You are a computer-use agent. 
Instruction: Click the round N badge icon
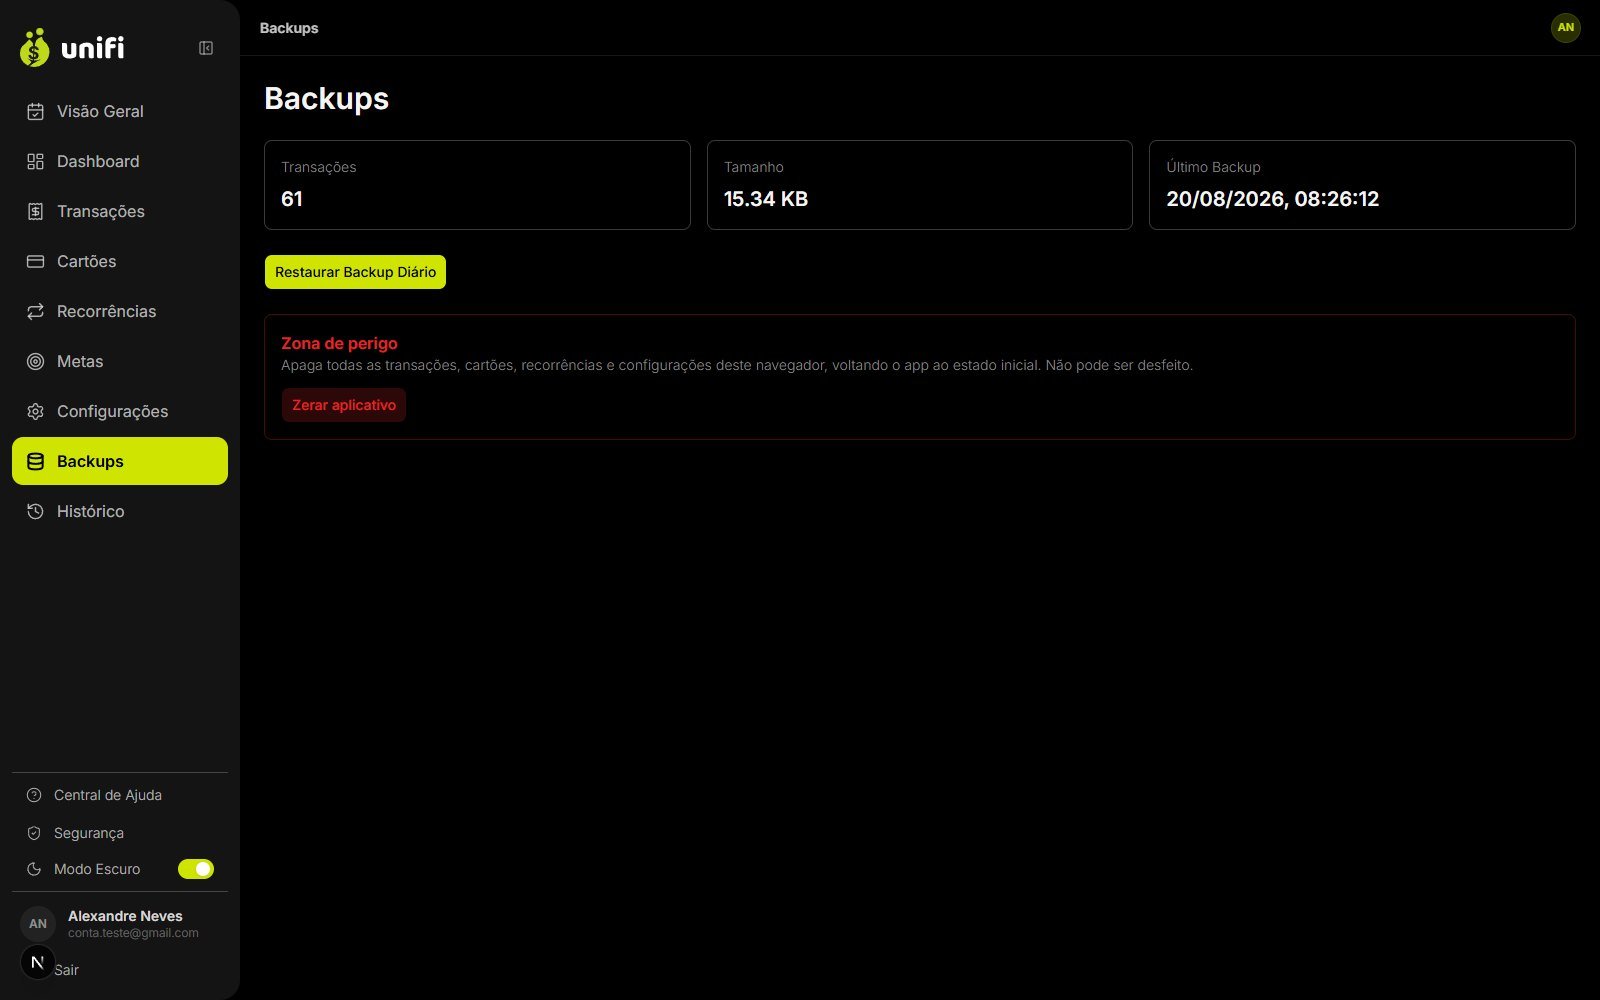point(38,962)
